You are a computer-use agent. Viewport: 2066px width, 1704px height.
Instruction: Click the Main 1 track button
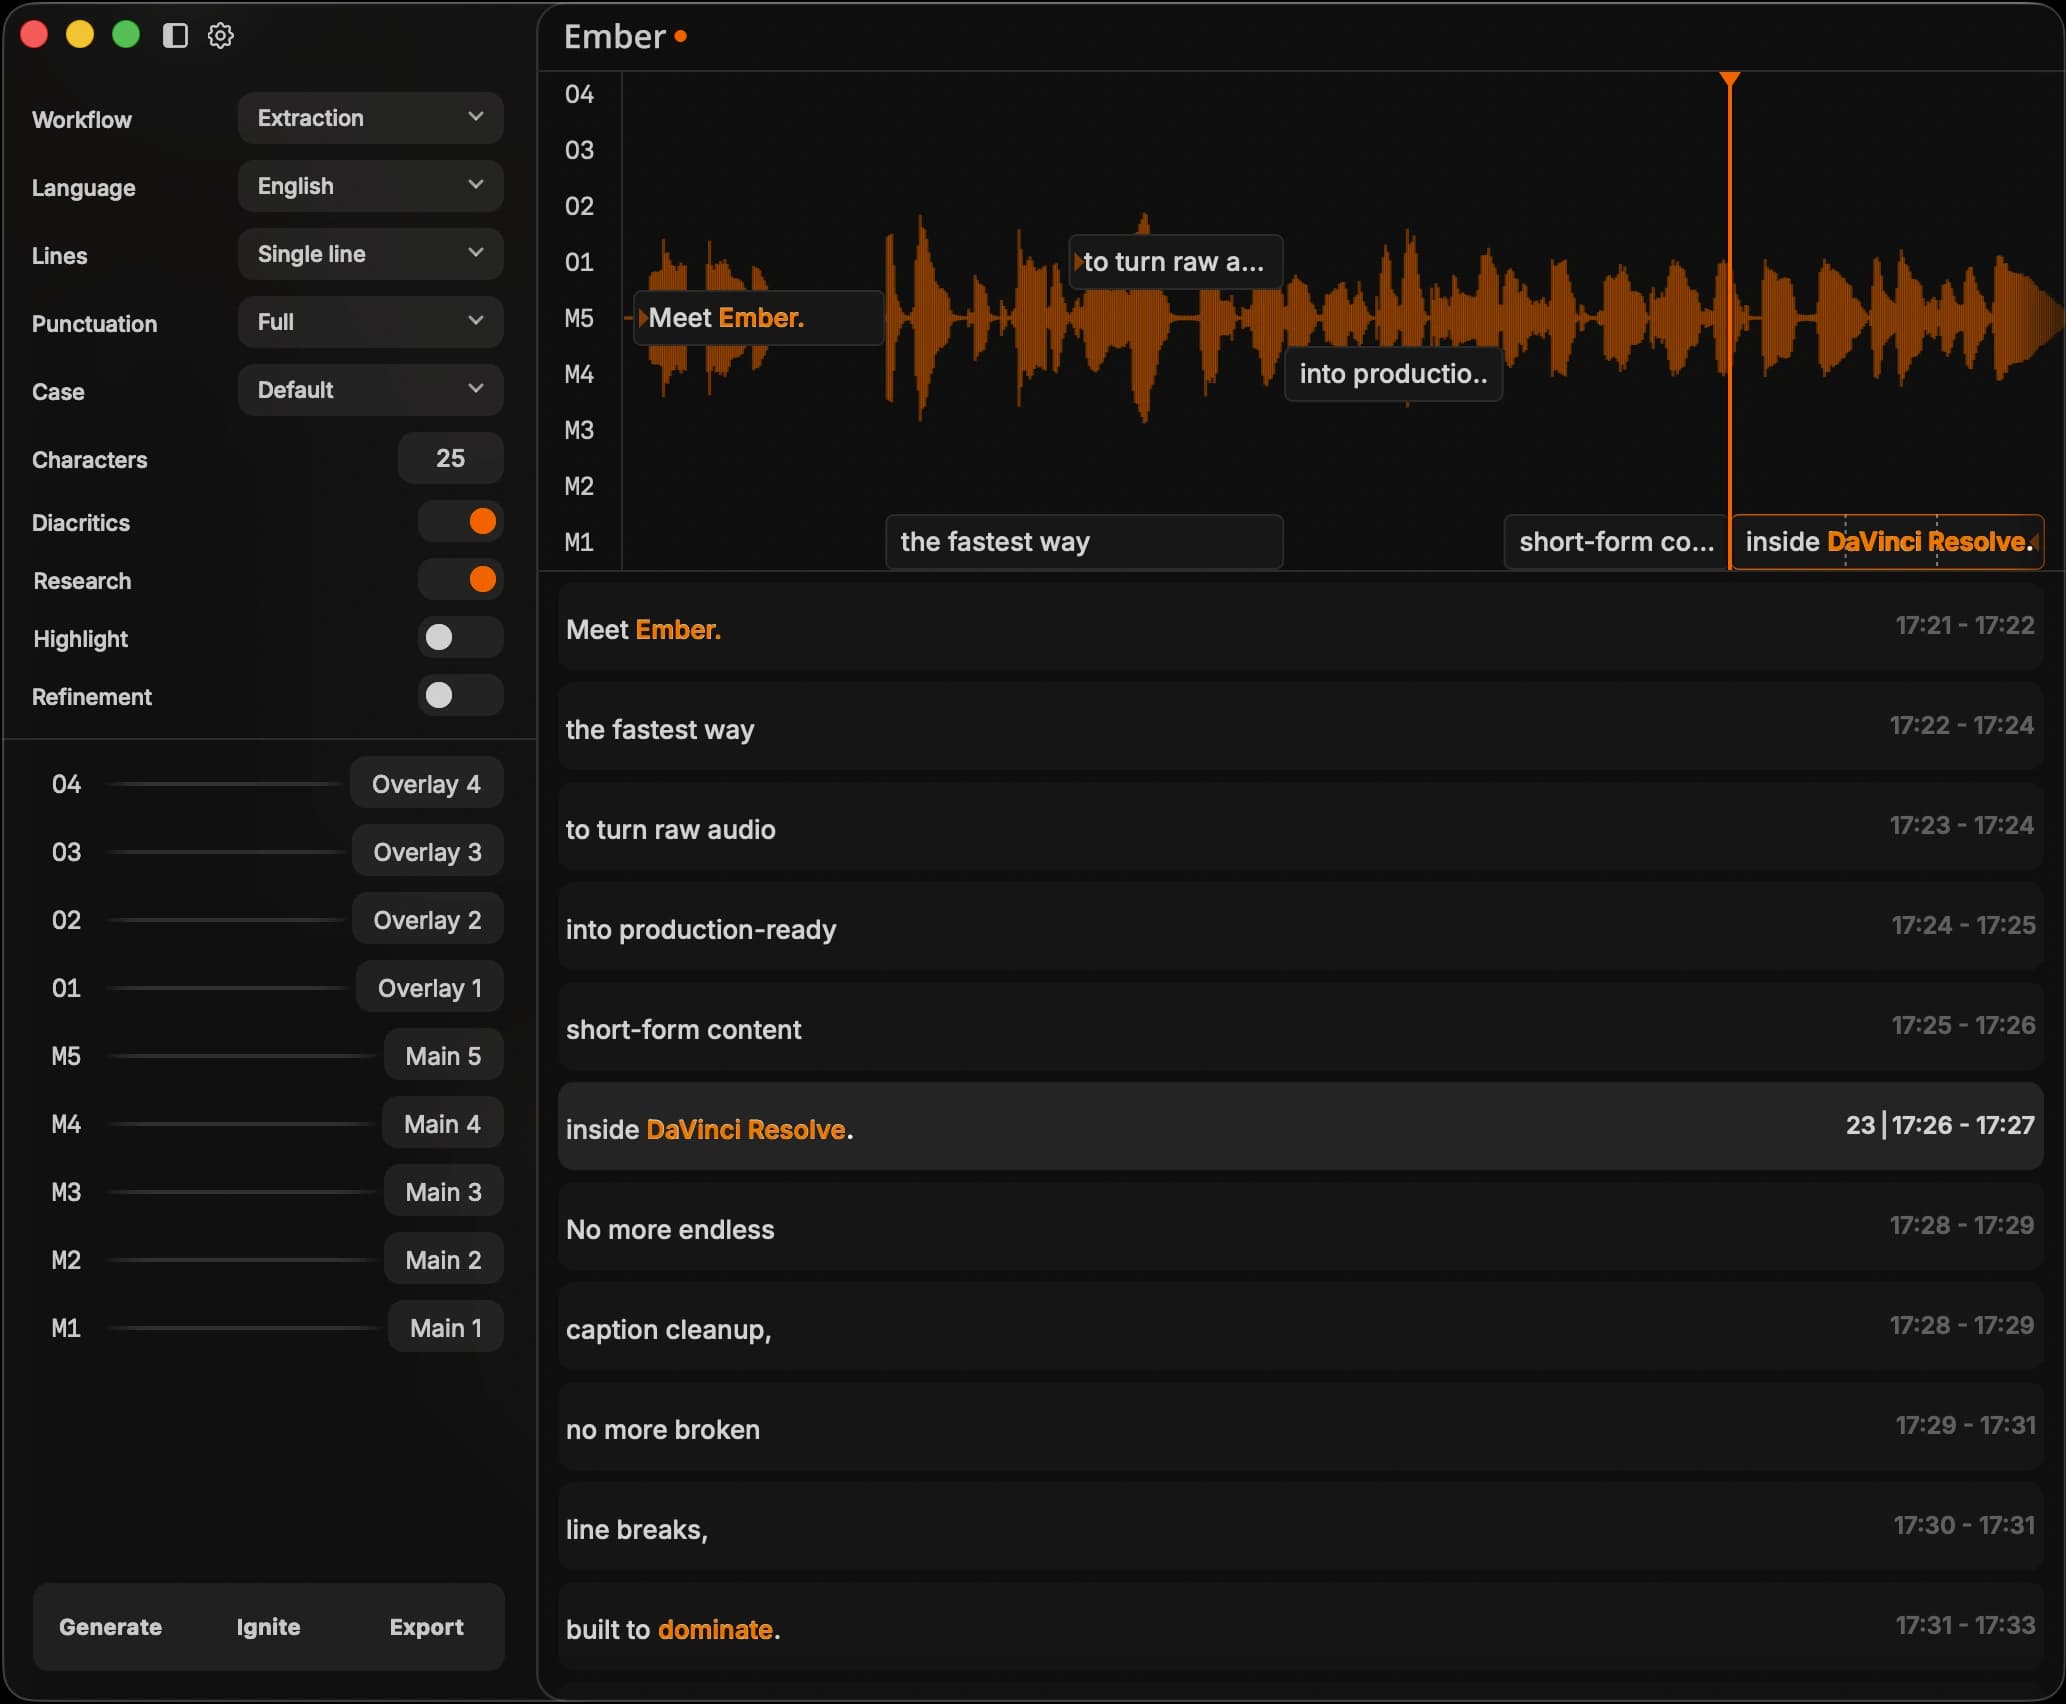[x=446, y=1327]
